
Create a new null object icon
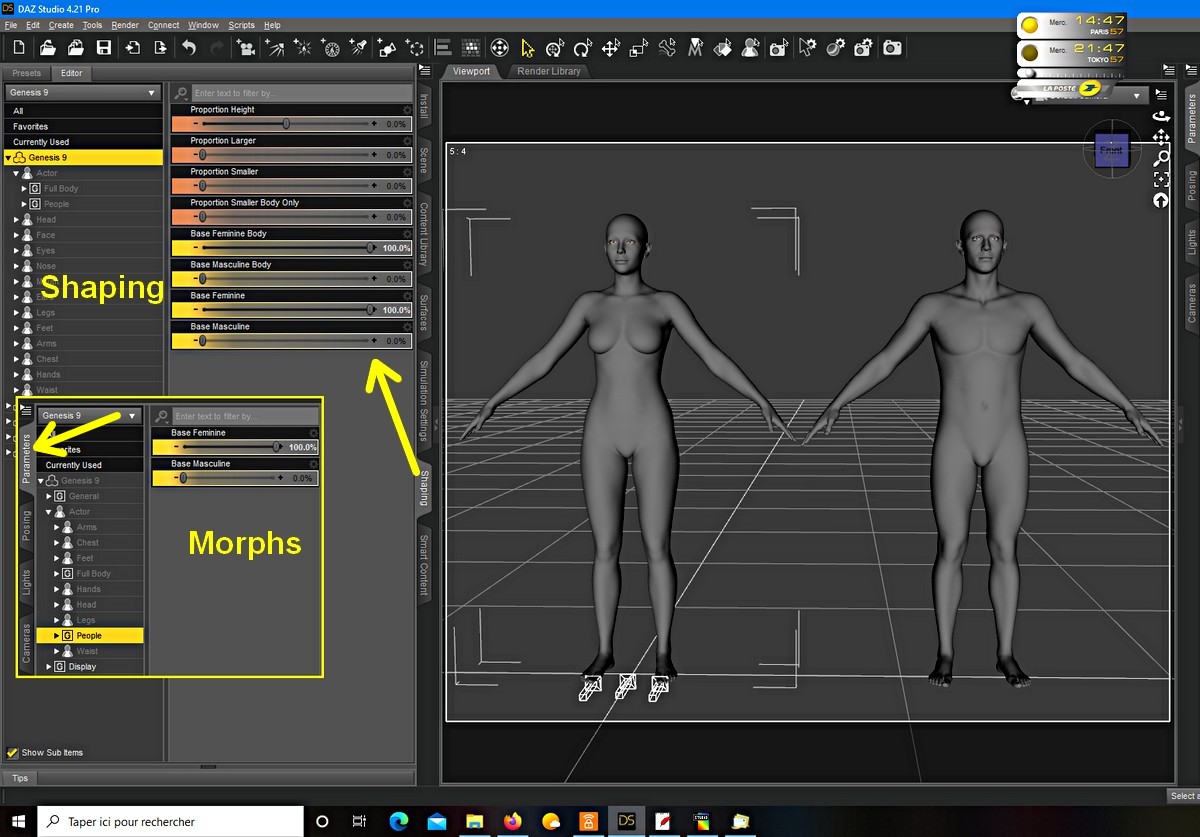(x=415, y=47)
